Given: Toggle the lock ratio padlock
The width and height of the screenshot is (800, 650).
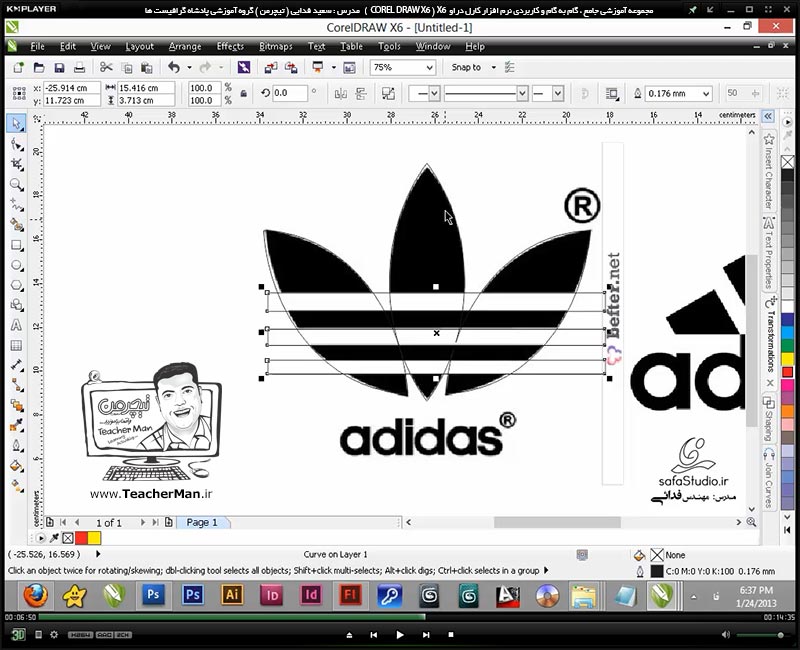Looking at the screenshot, I should click(244, 93).
